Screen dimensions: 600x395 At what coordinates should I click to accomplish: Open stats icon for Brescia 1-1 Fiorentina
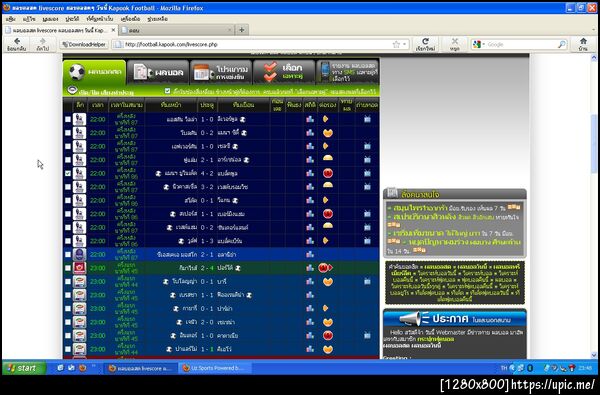tap(310, 295)
